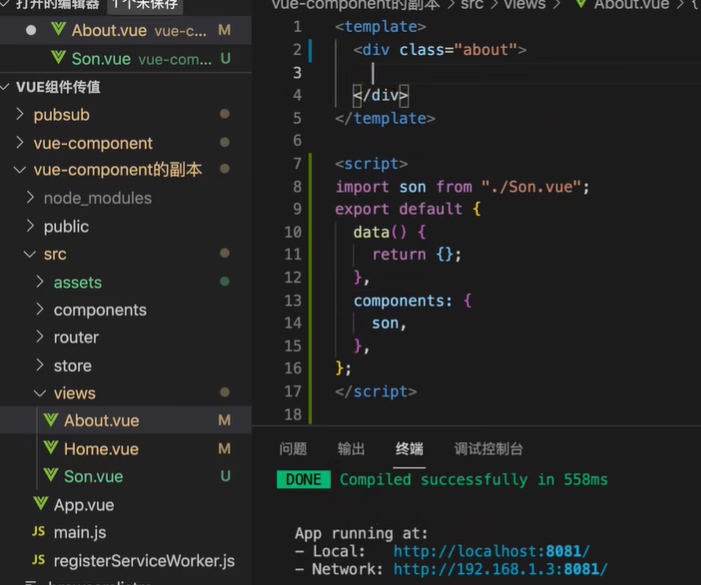Click the JS icon beside registerServiceWorker.js
This screenshot has height=585, width=701.
(x=38, y=560)
